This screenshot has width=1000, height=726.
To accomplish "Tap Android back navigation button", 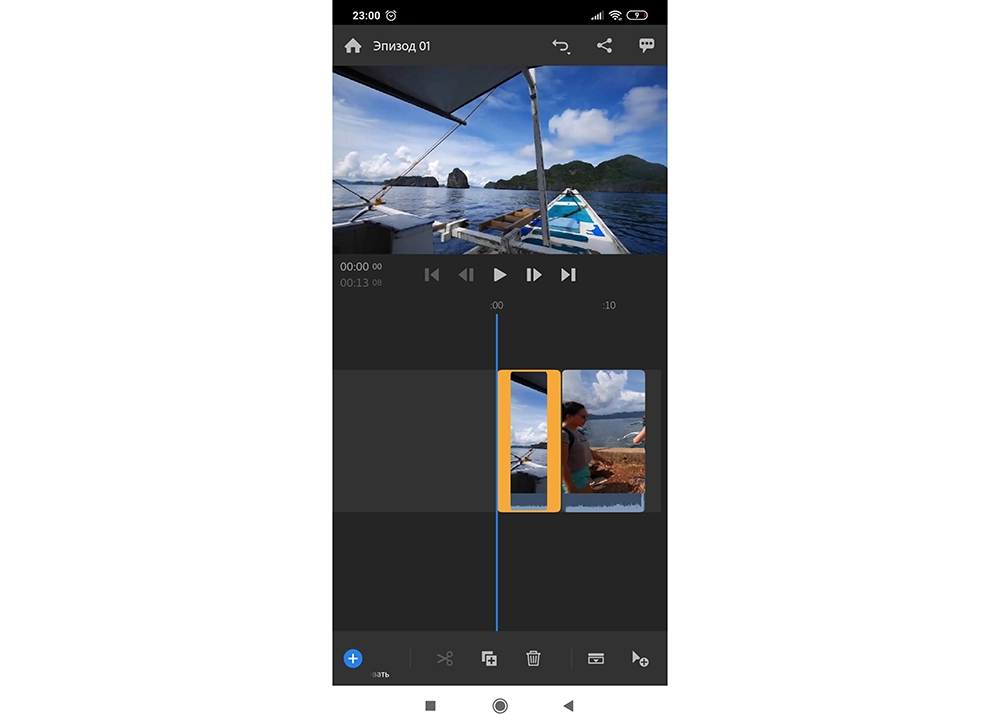I will pos(568,706).
